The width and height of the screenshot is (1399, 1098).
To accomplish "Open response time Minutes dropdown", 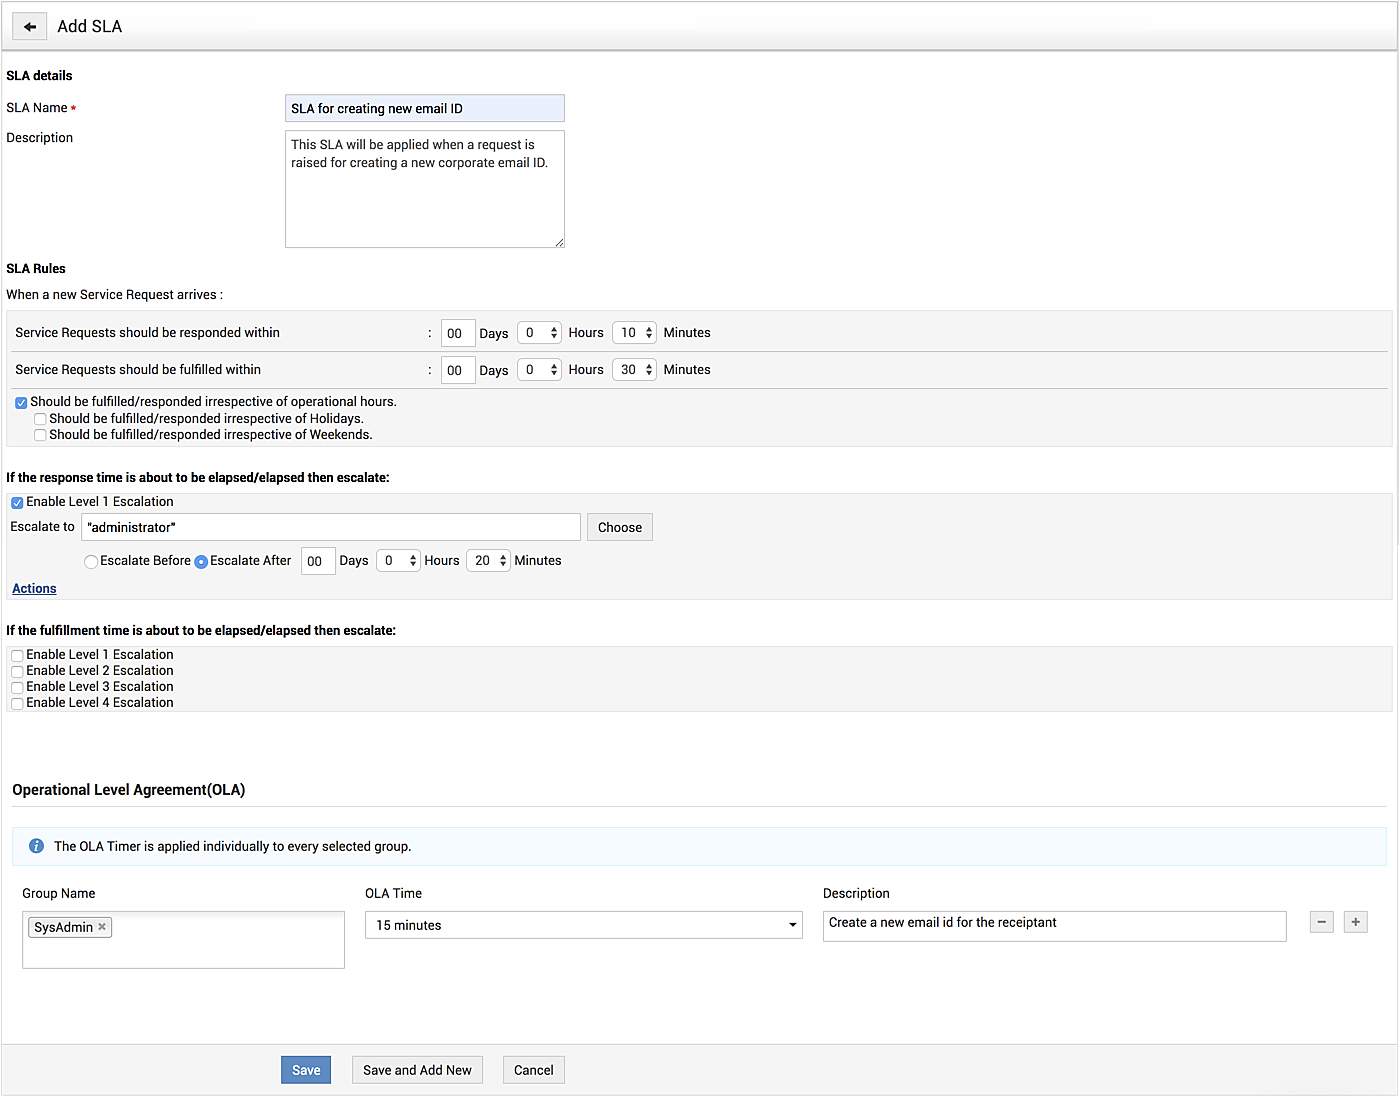I will [634, 333].
